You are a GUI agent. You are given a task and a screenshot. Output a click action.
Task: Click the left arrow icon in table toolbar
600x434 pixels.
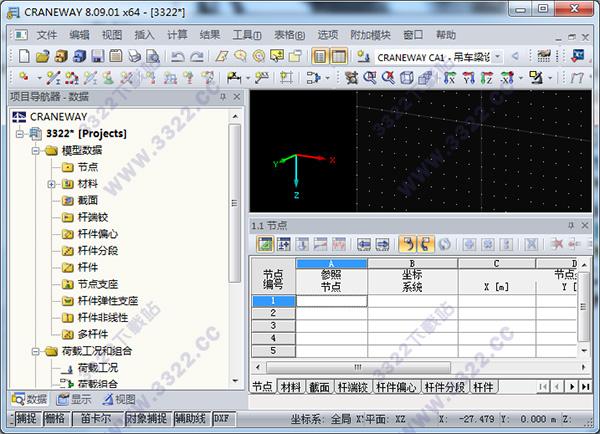[363, 244]
